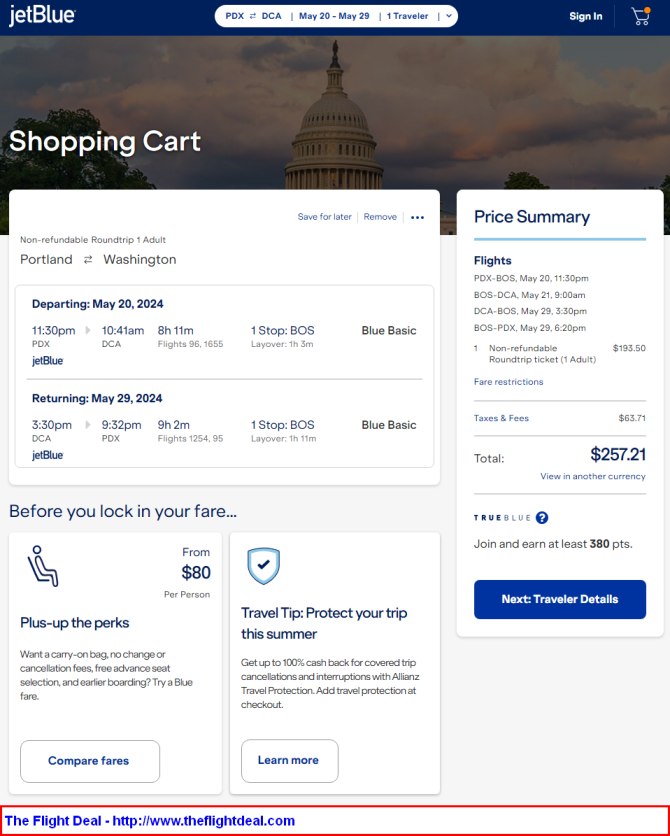Click the jetBlue airline logo under returning flight

[x=47, y=455]
